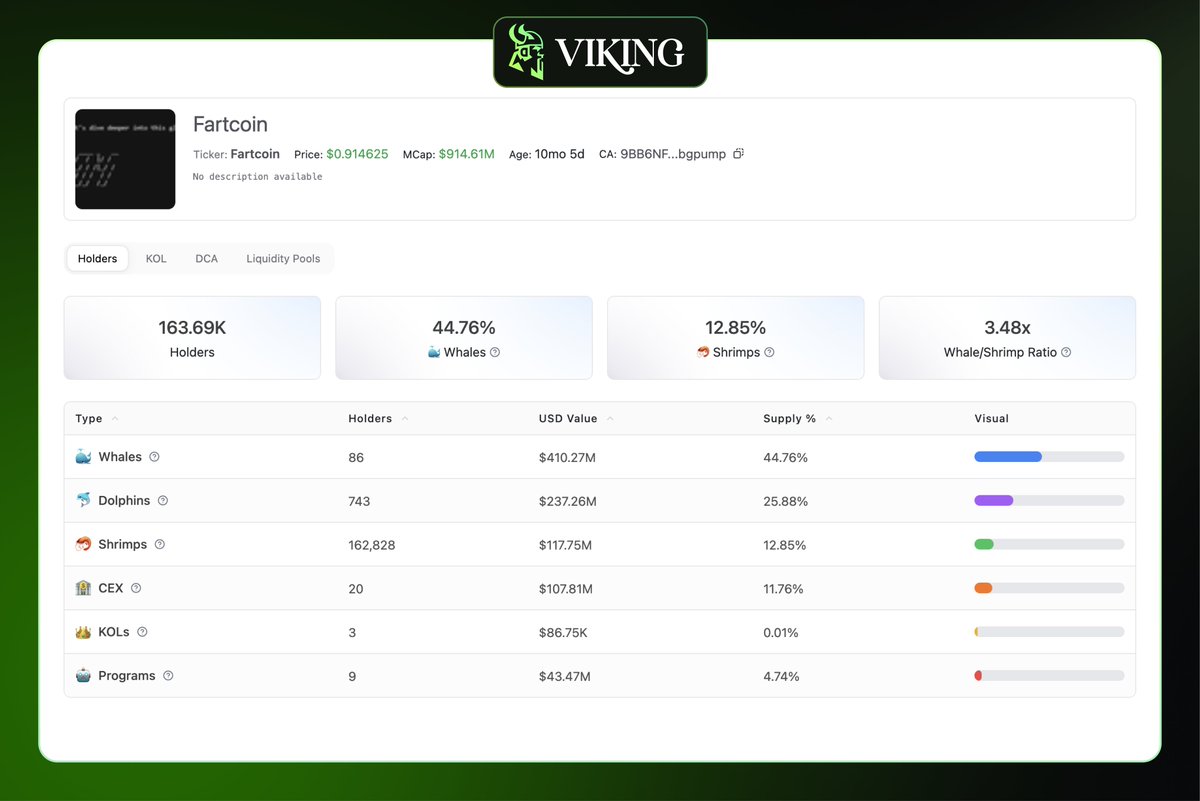Click help icon in CEX table row
This screenshot has height=801, width=1200.
pyautogui.click(x=136, y=588)
